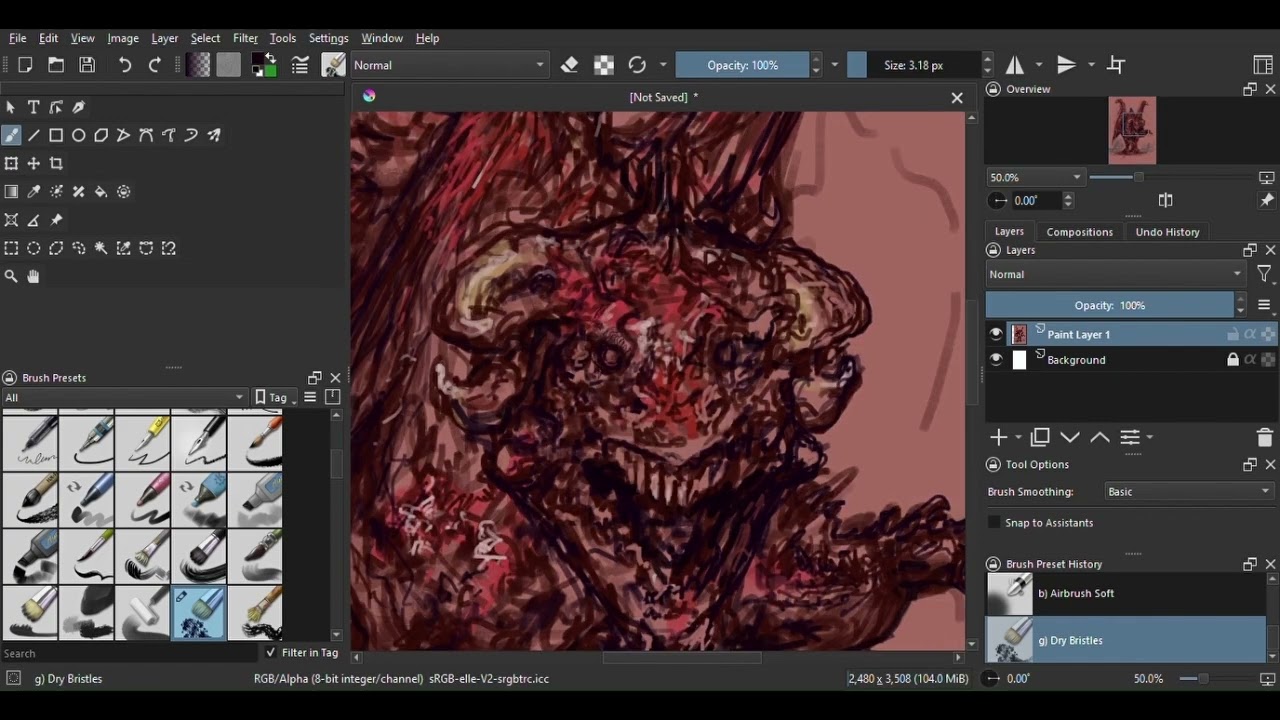Create a new document
The height and width of the screenshot is (720, 1280).
pyautogui.click(x=25, y=65)
